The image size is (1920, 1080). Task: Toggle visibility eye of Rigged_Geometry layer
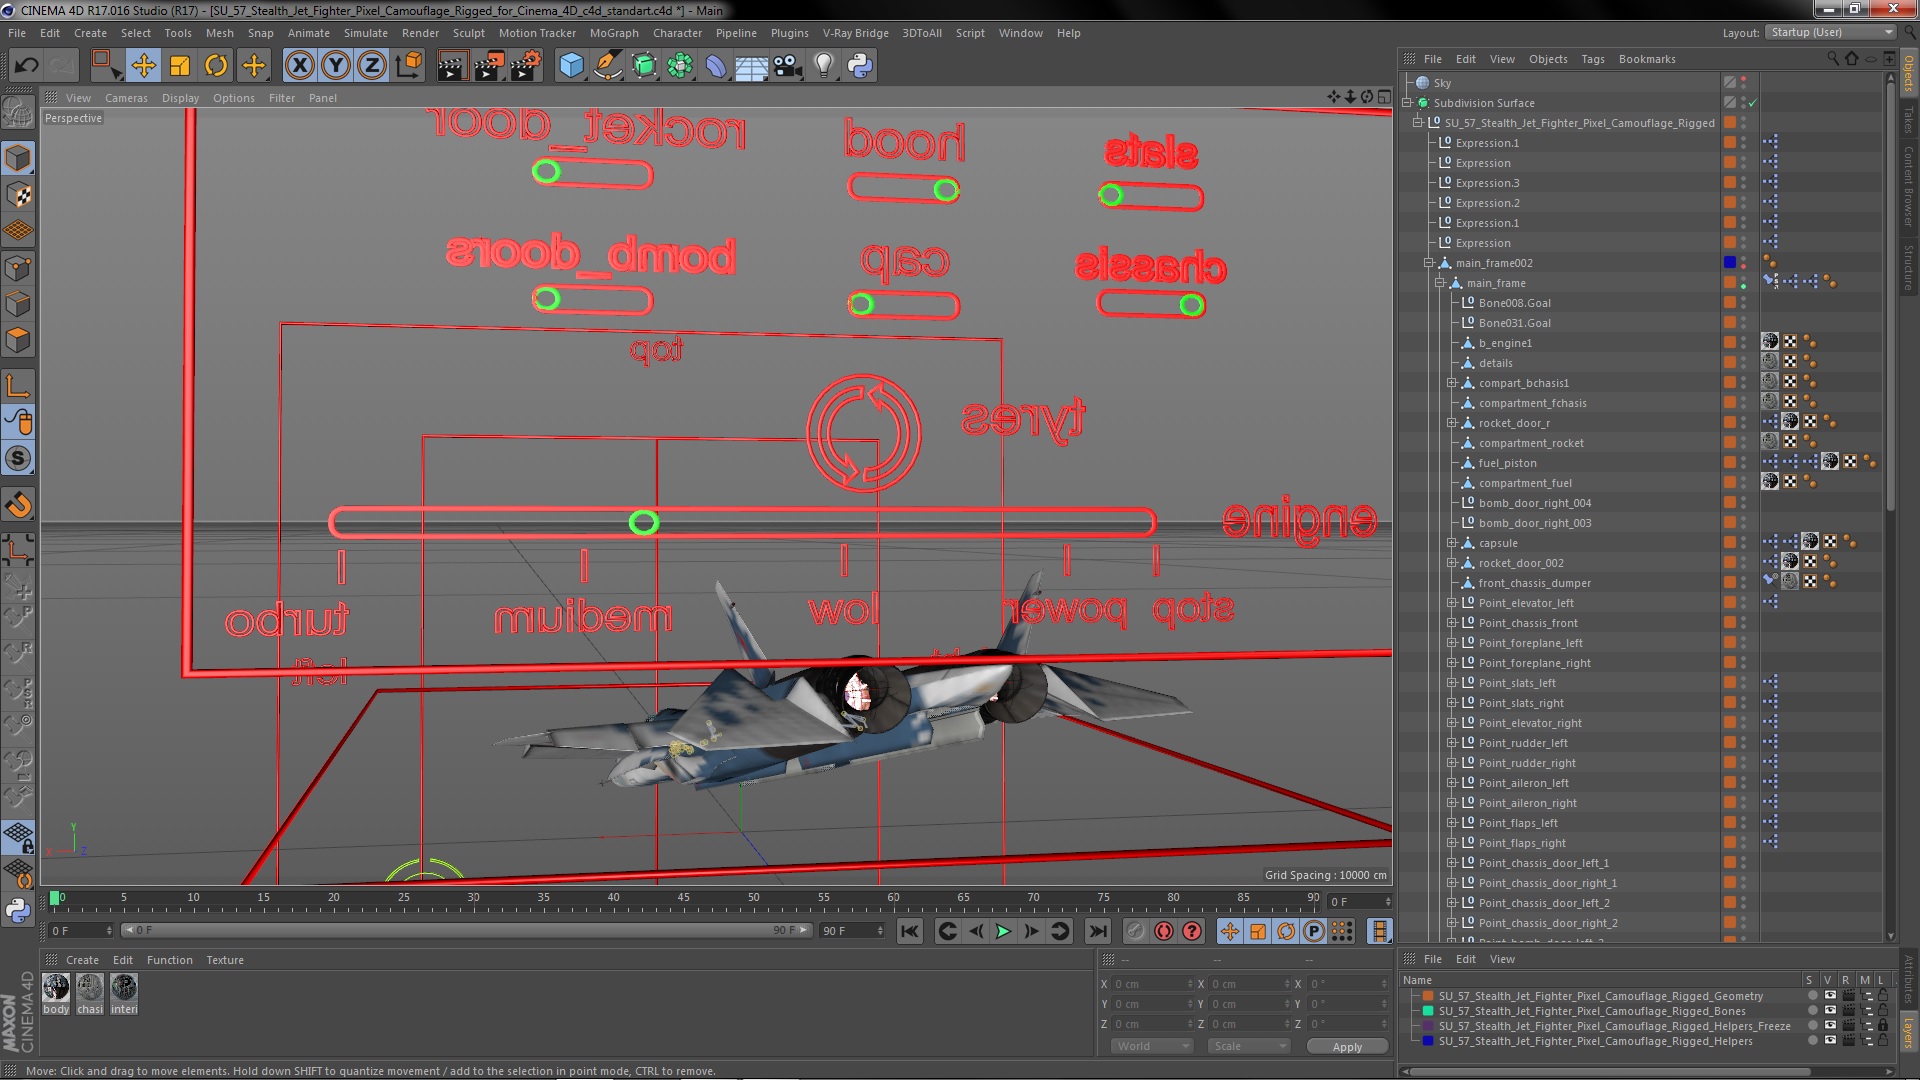pyautogui.click(x=1830, y=996)
